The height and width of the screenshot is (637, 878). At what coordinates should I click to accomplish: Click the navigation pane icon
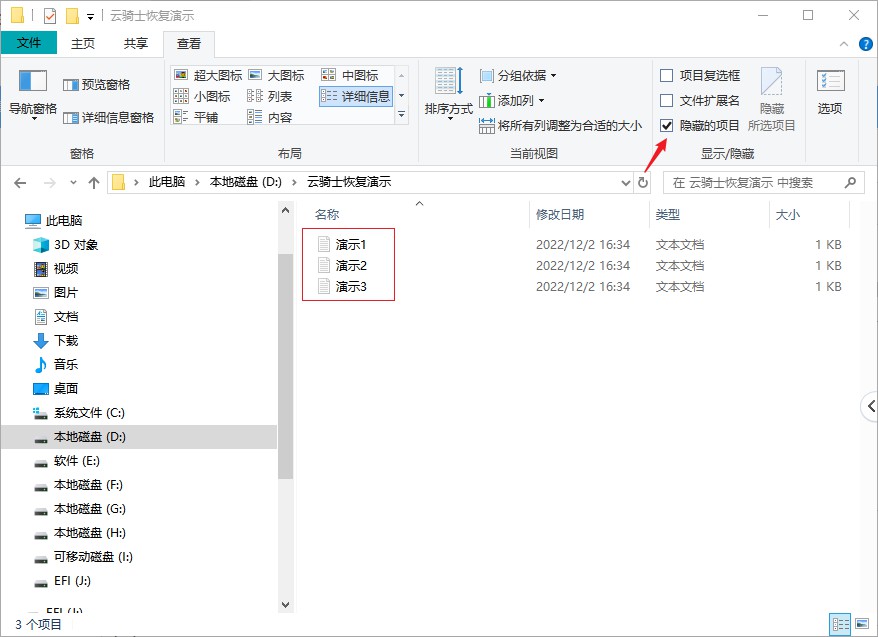[x=33, y=84]
